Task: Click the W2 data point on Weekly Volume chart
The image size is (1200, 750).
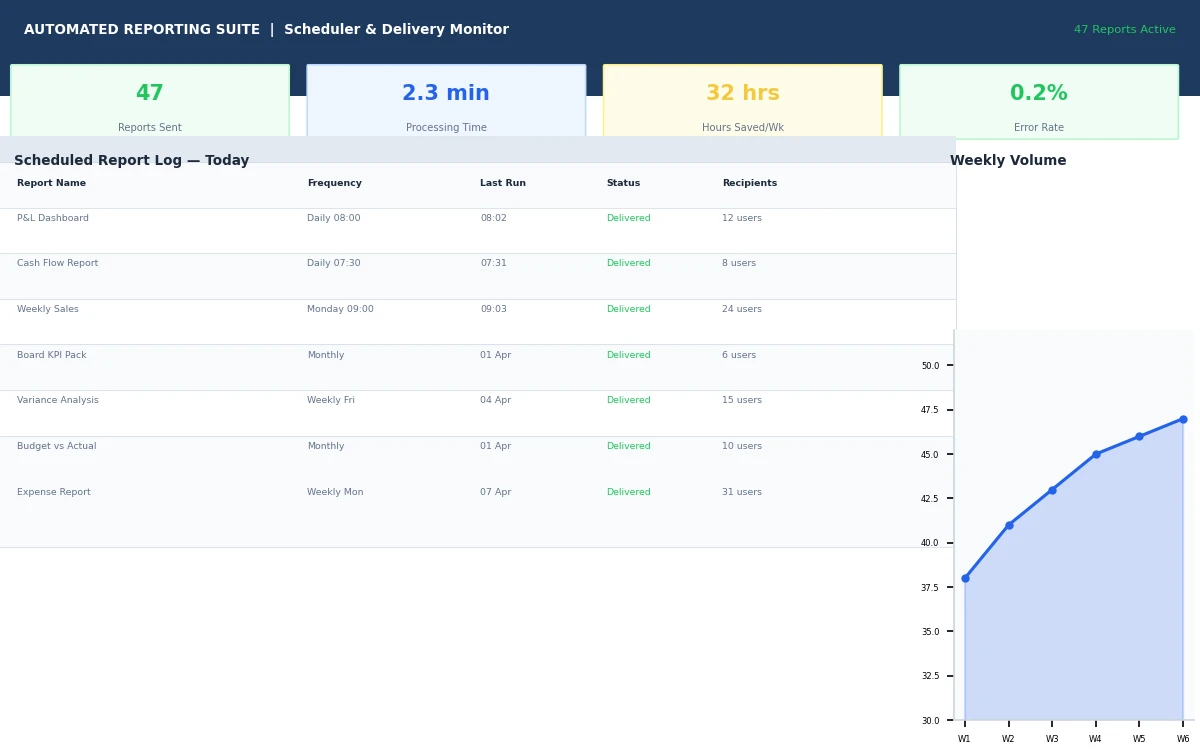Action: pos(1009,525)
